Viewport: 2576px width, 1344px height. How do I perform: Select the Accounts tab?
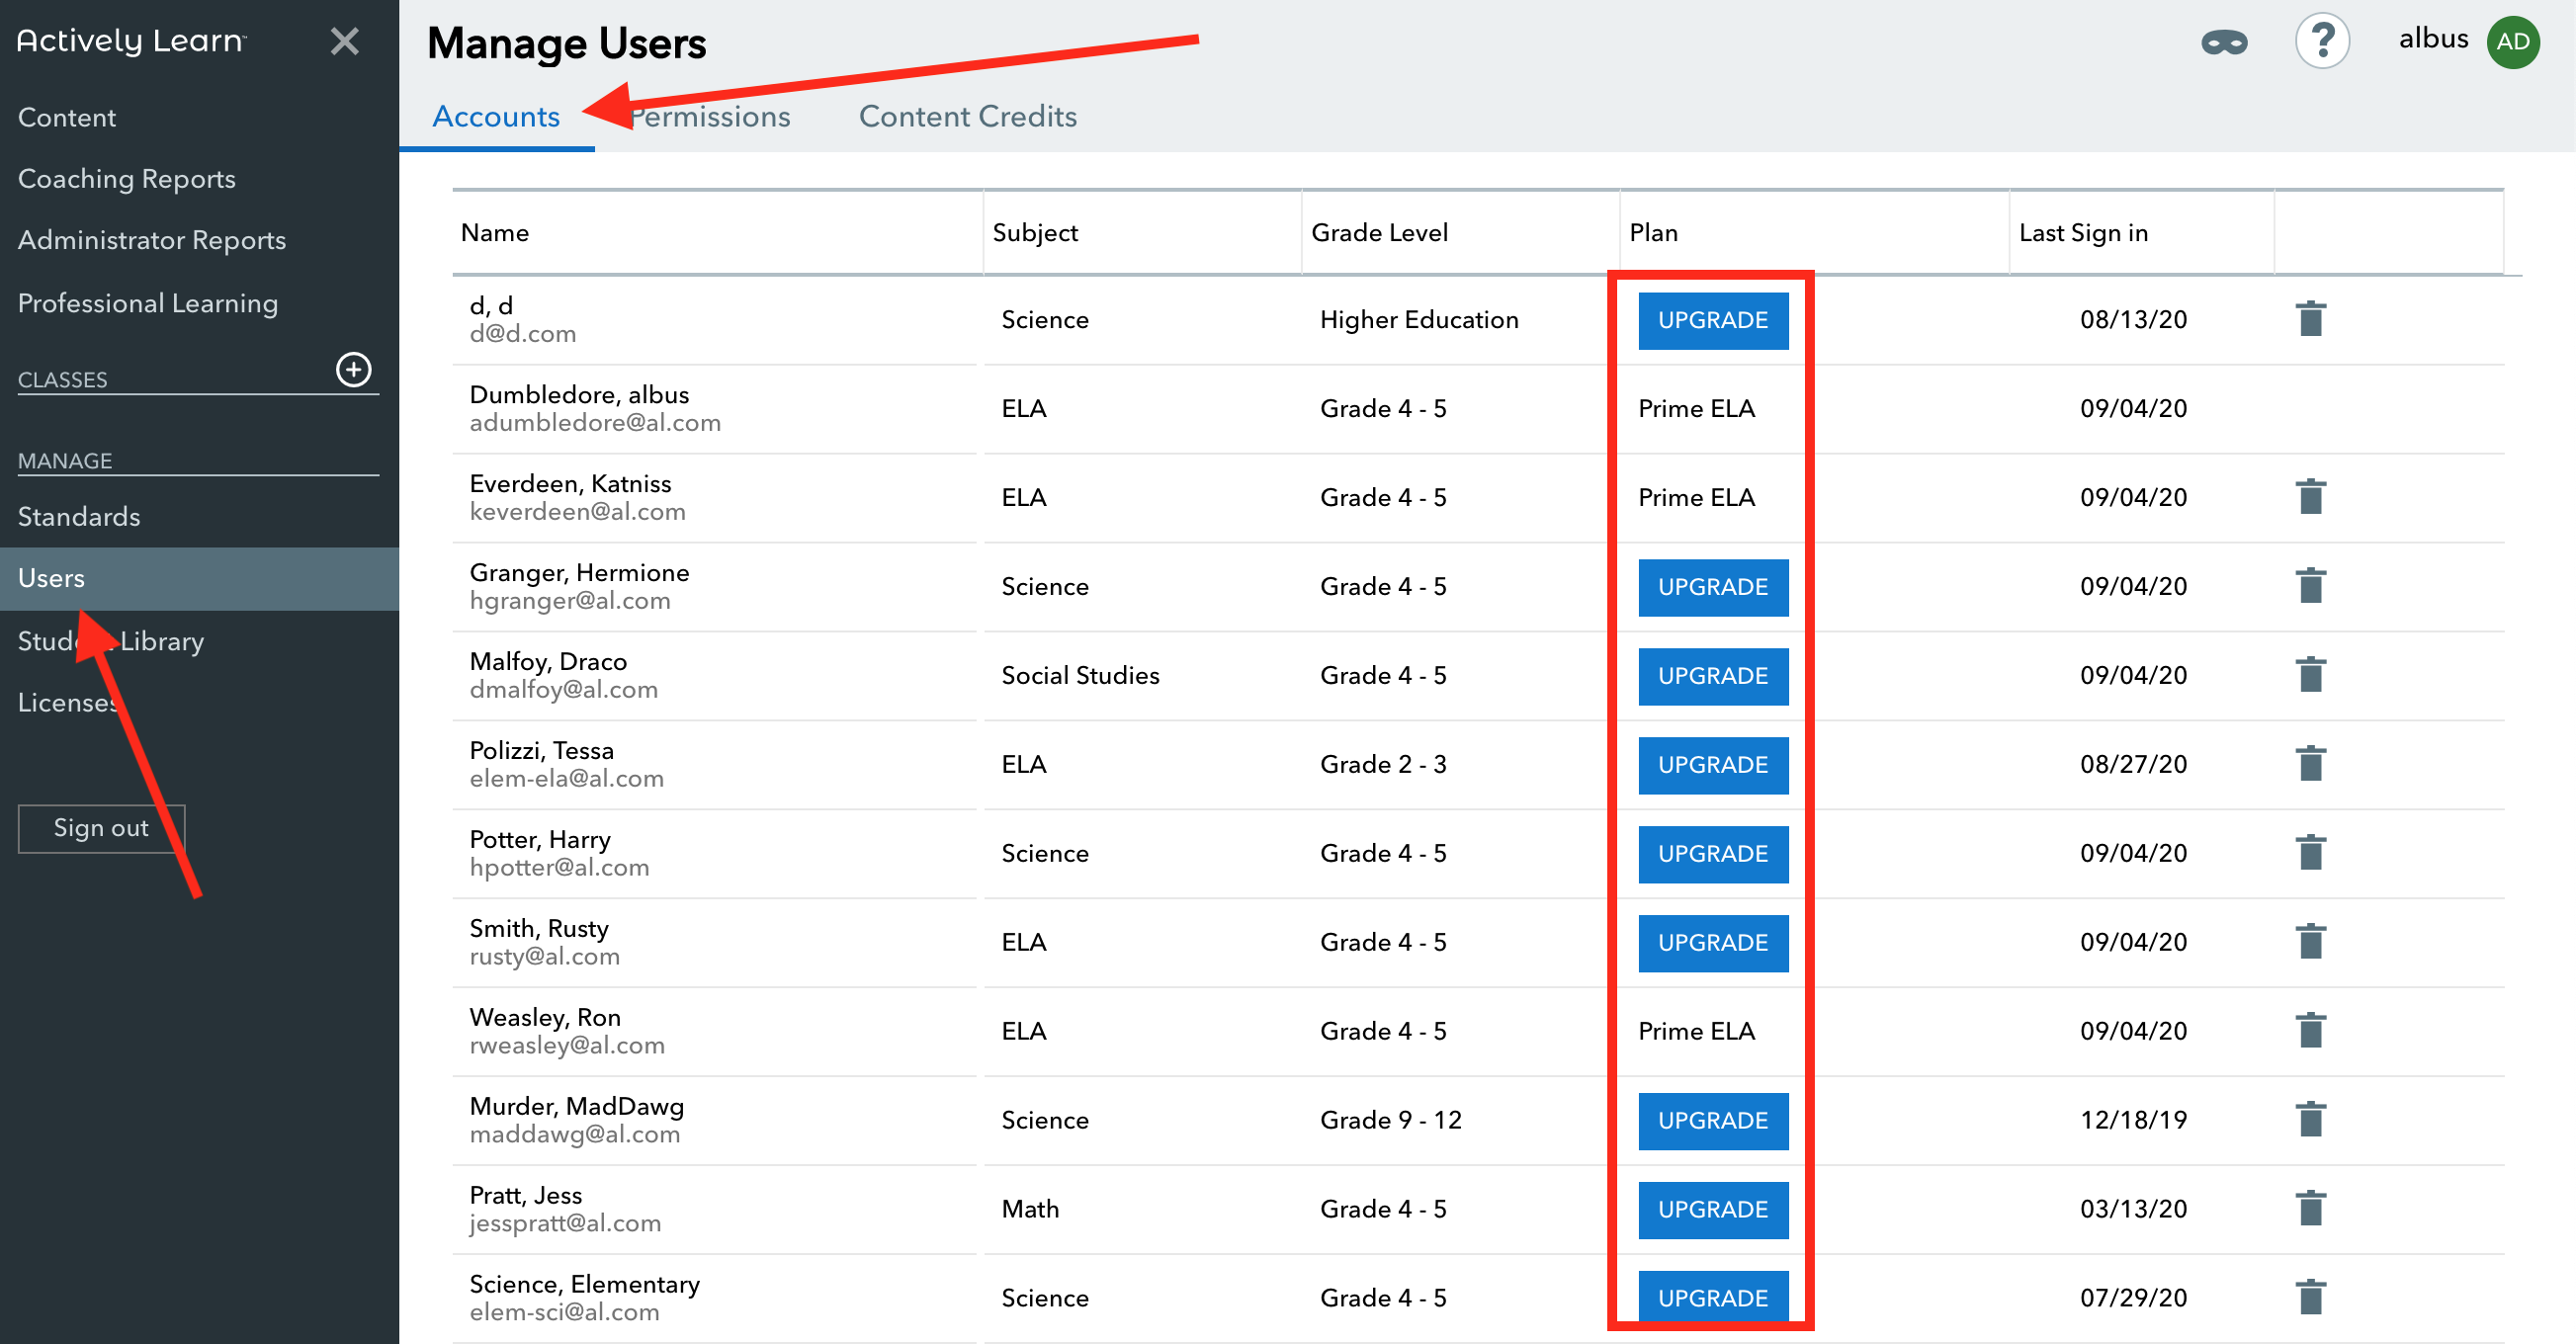pos(496,115)
